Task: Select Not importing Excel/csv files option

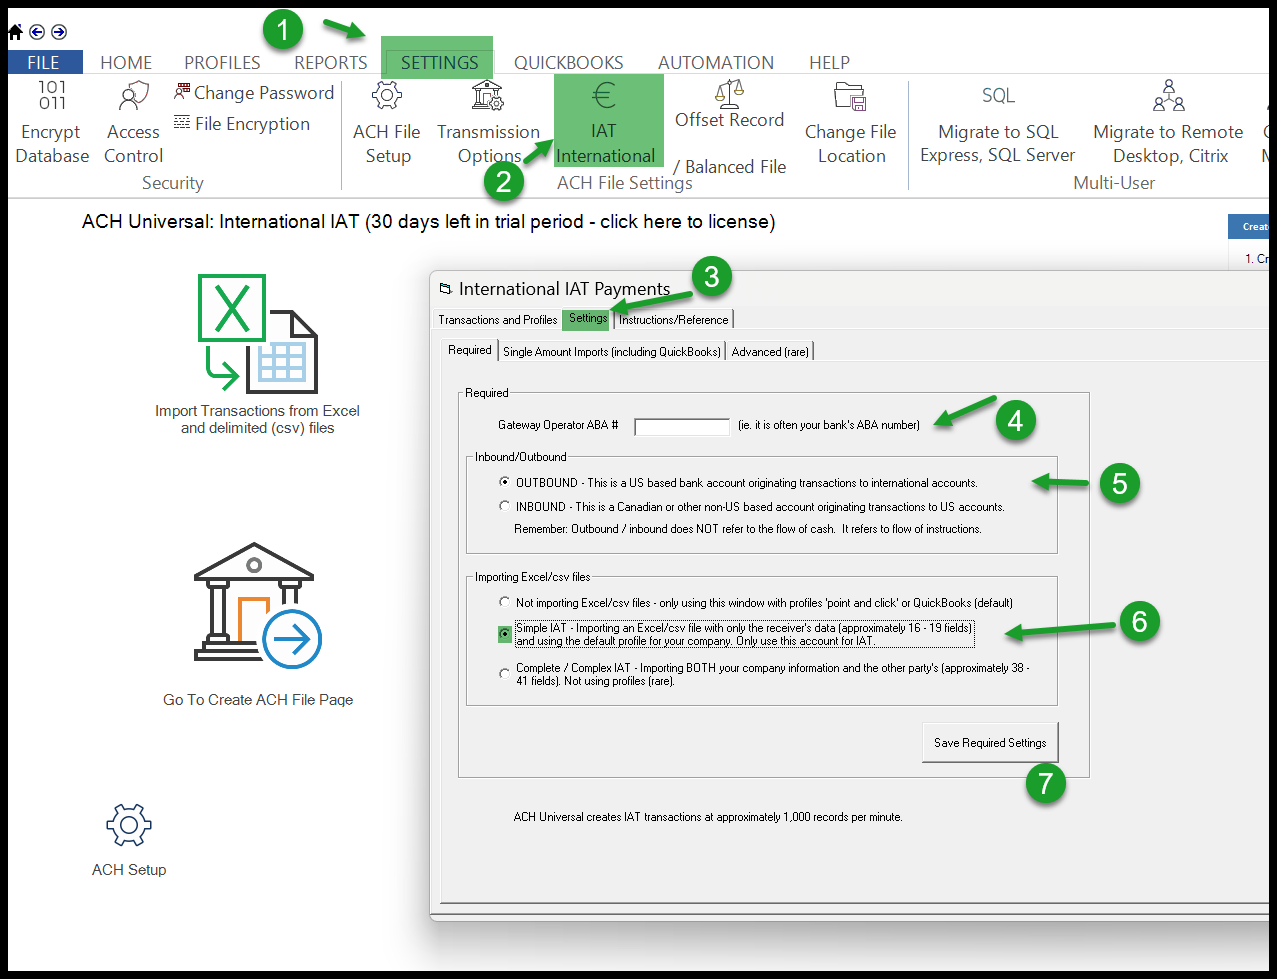Action: 505,602
